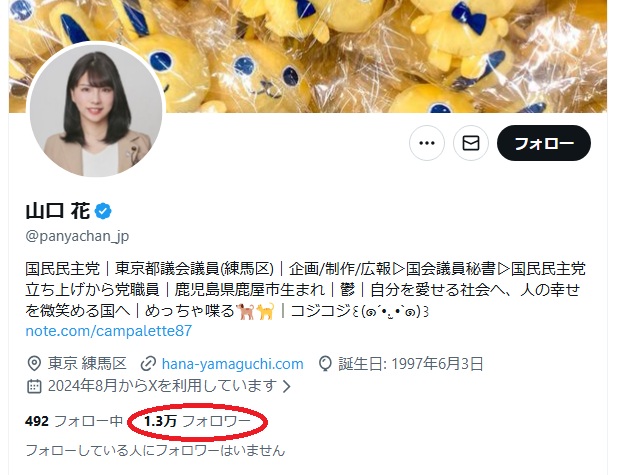The height and width of the screenshot is (475, 625).
Task: Click the 誕生日: 1997年6月3日 birthday text
Action: (x=411, y=364)
